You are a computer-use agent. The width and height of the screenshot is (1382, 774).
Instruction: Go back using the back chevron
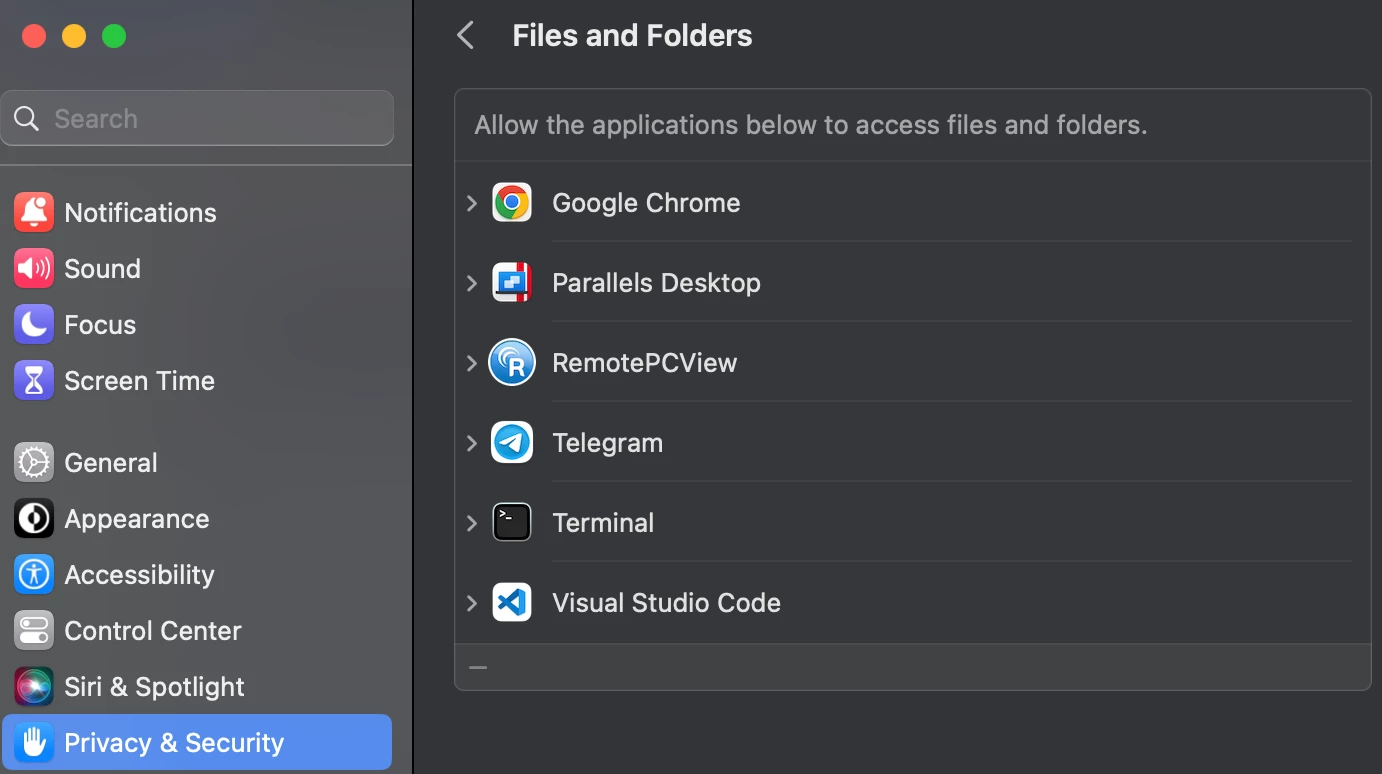point(465,36)
